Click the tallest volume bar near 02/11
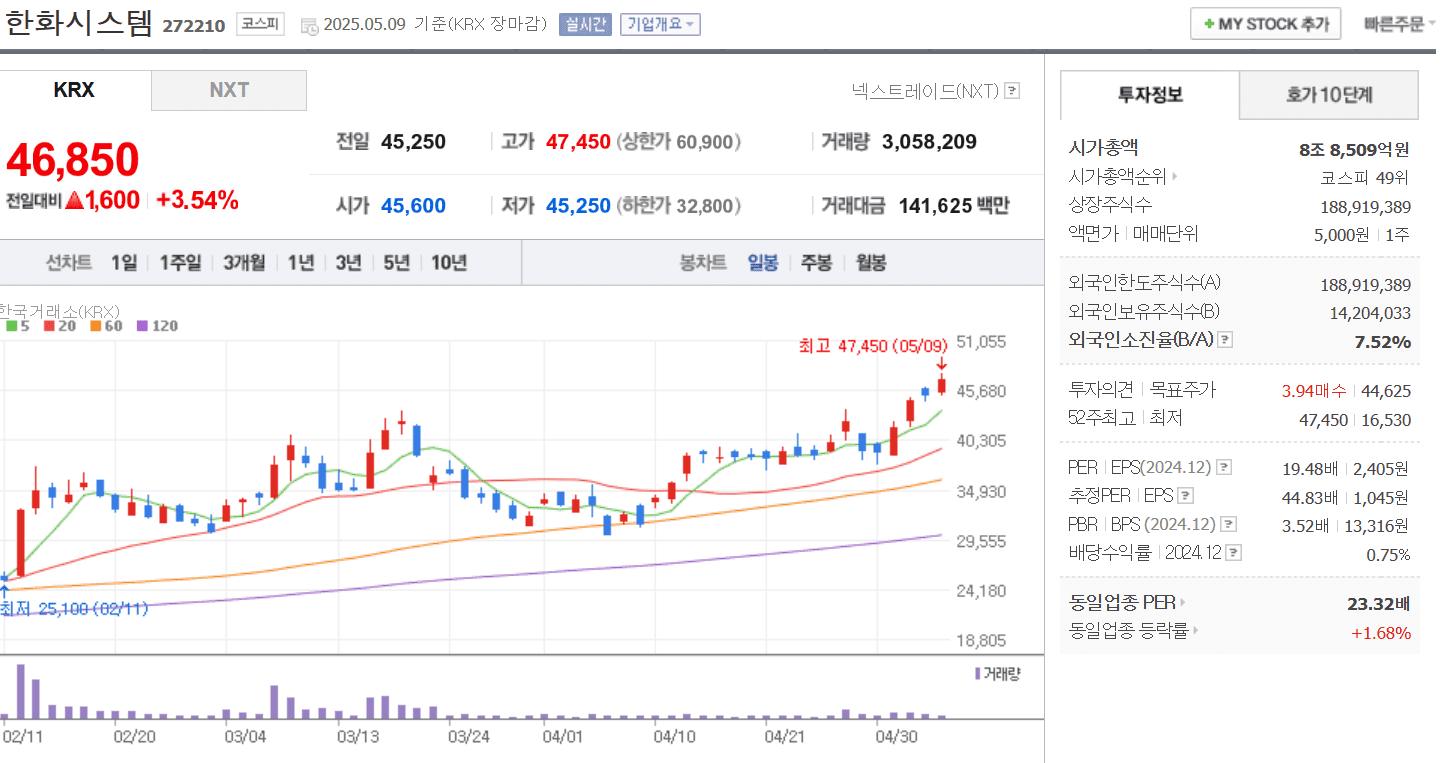Screen dimensions: 1446x763 pos(20,691)
